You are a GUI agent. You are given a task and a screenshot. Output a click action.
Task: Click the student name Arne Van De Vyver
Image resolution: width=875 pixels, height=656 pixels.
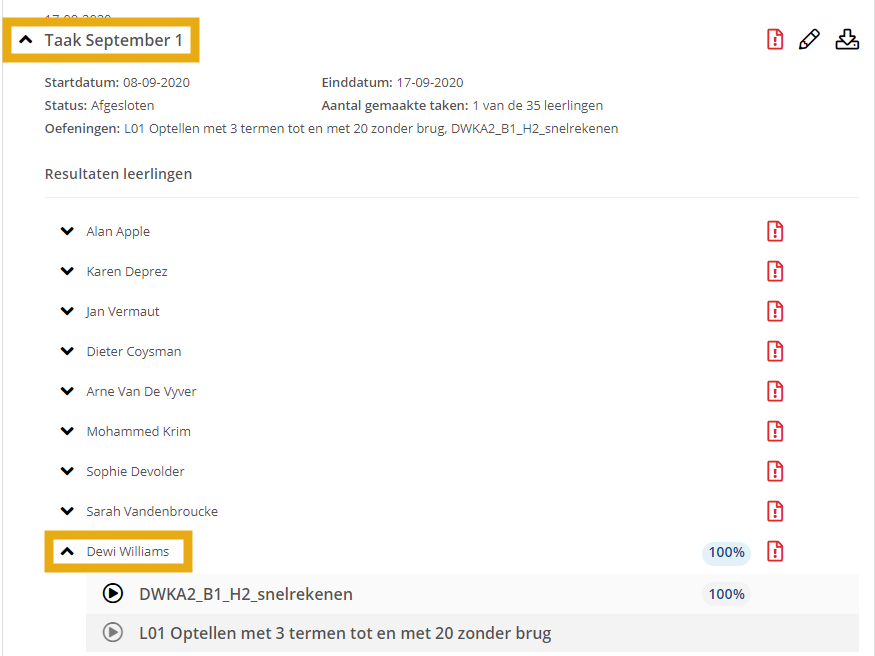141,391
